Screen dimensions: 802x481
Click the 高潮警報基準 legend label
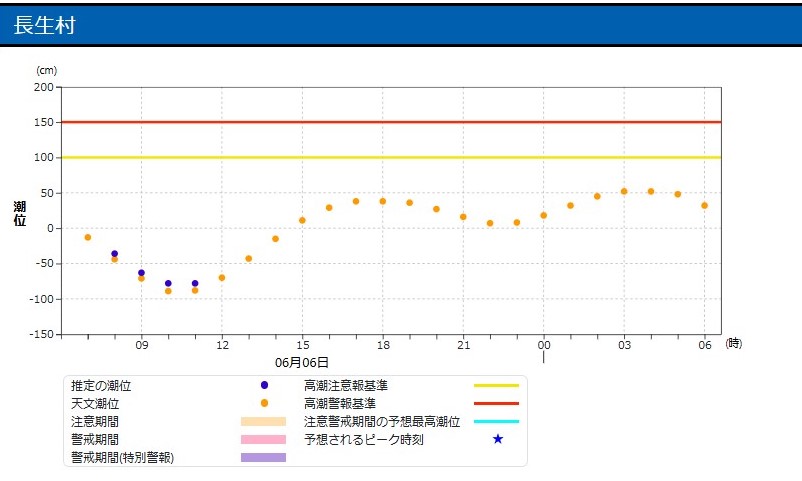(x=340, y=403)
